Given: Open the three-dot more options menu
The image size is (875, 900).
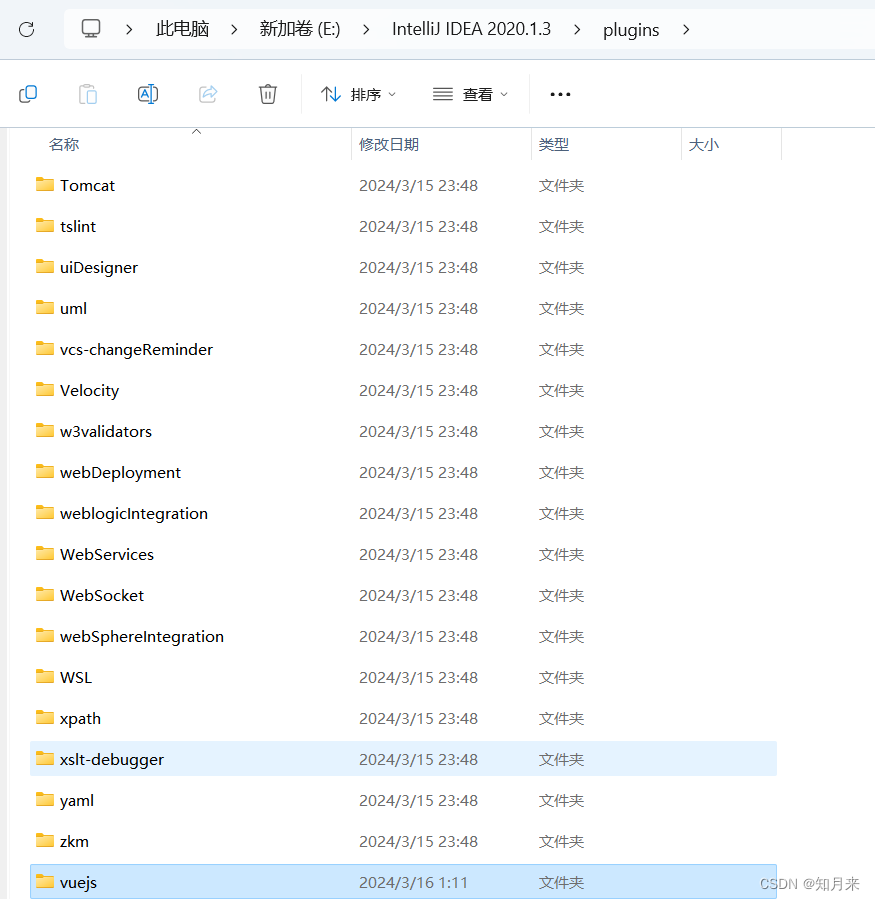Looking at the screenshot, I should coord(560,94).
